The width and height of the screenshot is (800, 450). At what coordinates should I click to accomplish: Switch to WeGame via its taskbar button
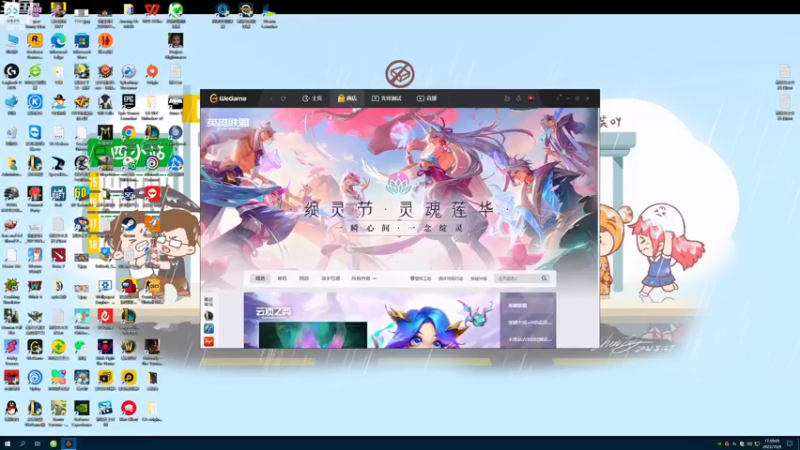click(x=69, y=443)
